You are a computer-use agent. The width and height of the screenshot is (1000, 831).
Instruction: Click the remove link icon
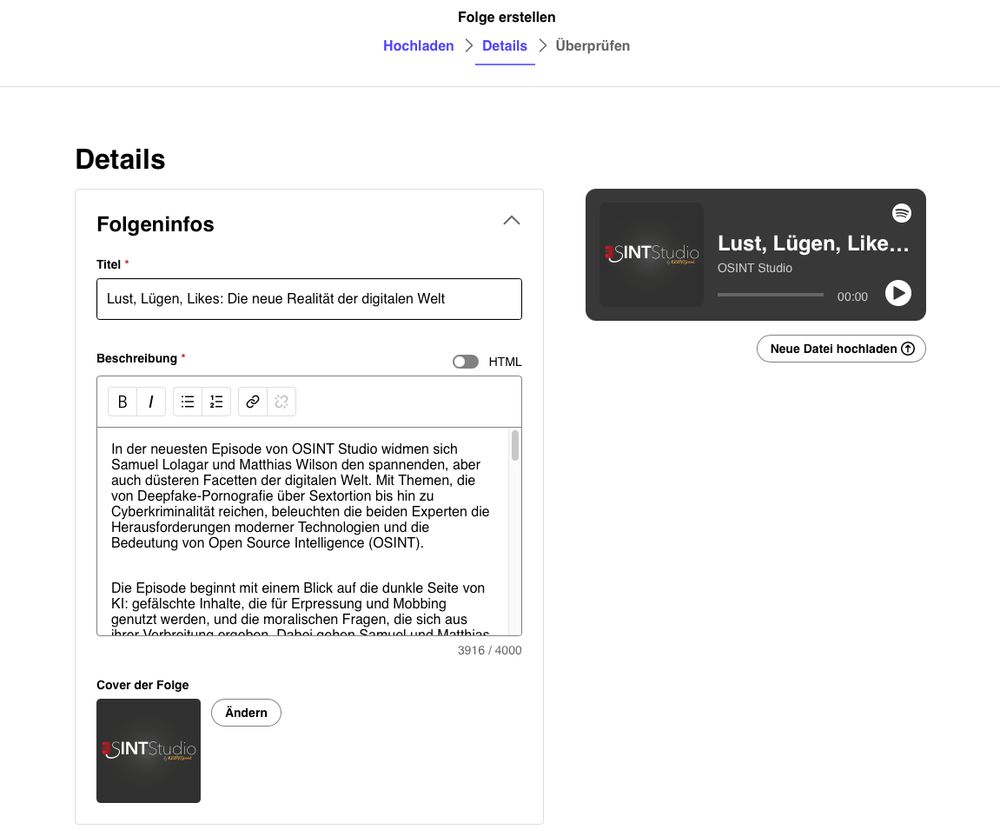pos(281,402)
